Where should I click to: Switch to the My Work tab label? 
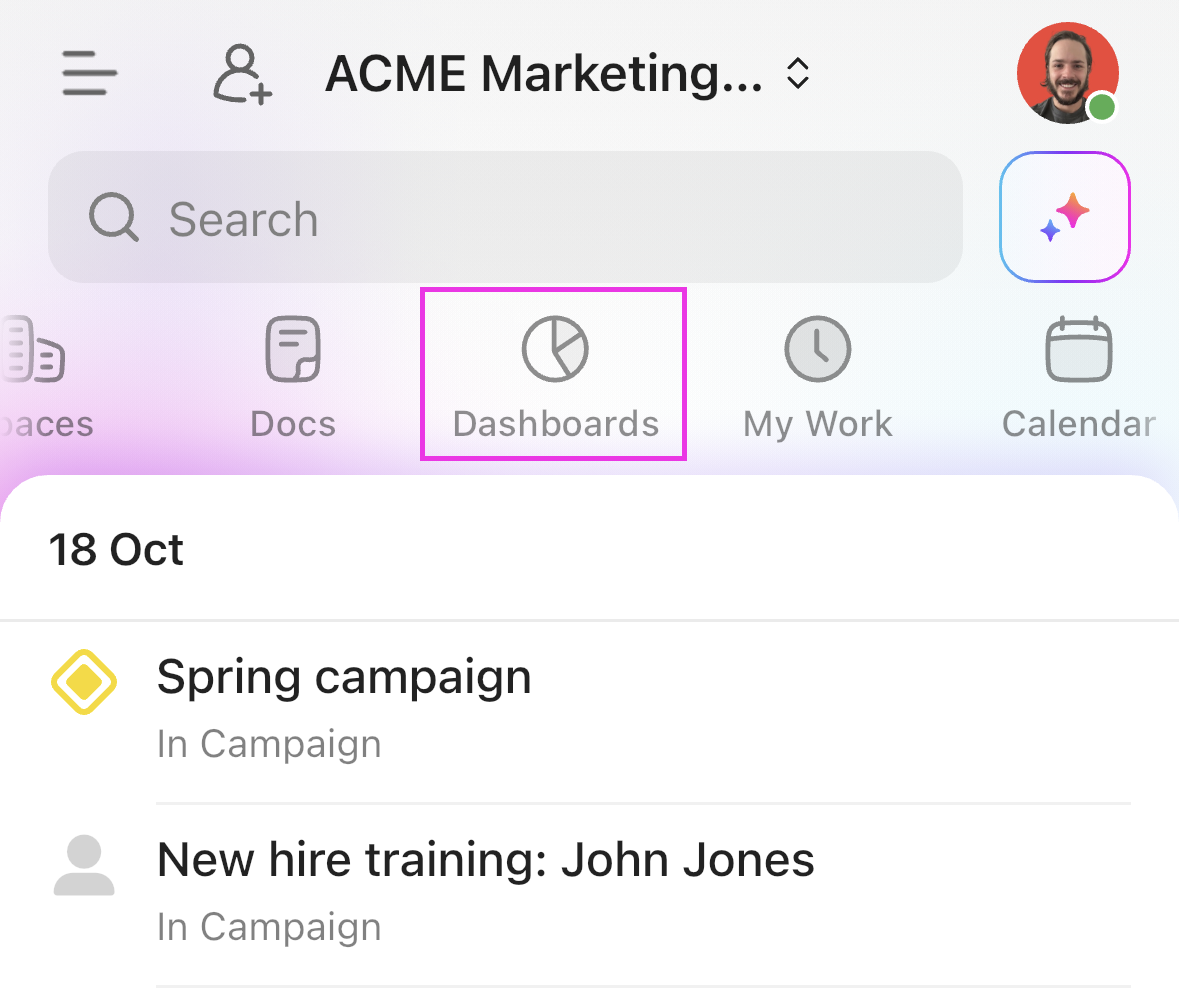point(817,424)
